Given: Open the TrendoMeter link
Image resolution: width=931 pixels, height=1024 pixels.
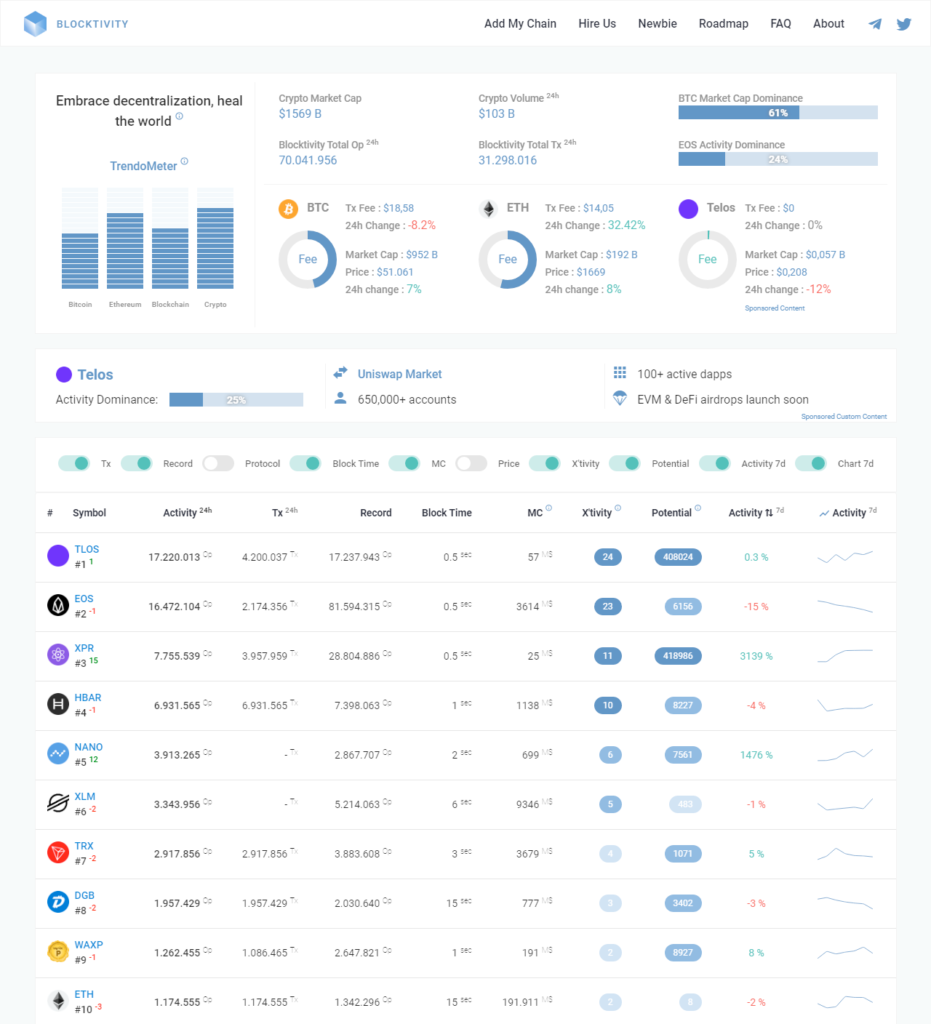Looking at the screenshot, I should [x=143, y=166].
